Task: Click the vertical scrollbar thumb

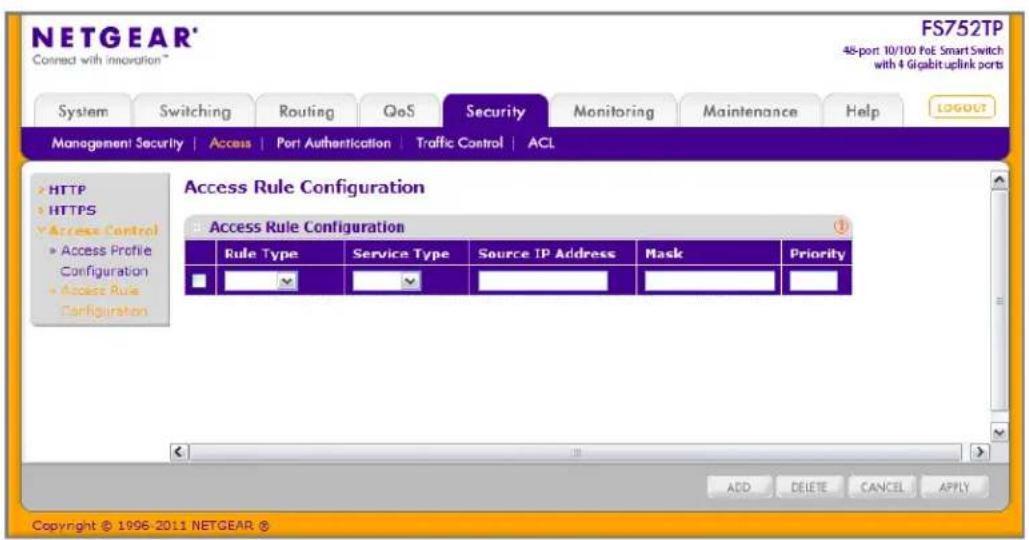Action: tap(999, 301)
